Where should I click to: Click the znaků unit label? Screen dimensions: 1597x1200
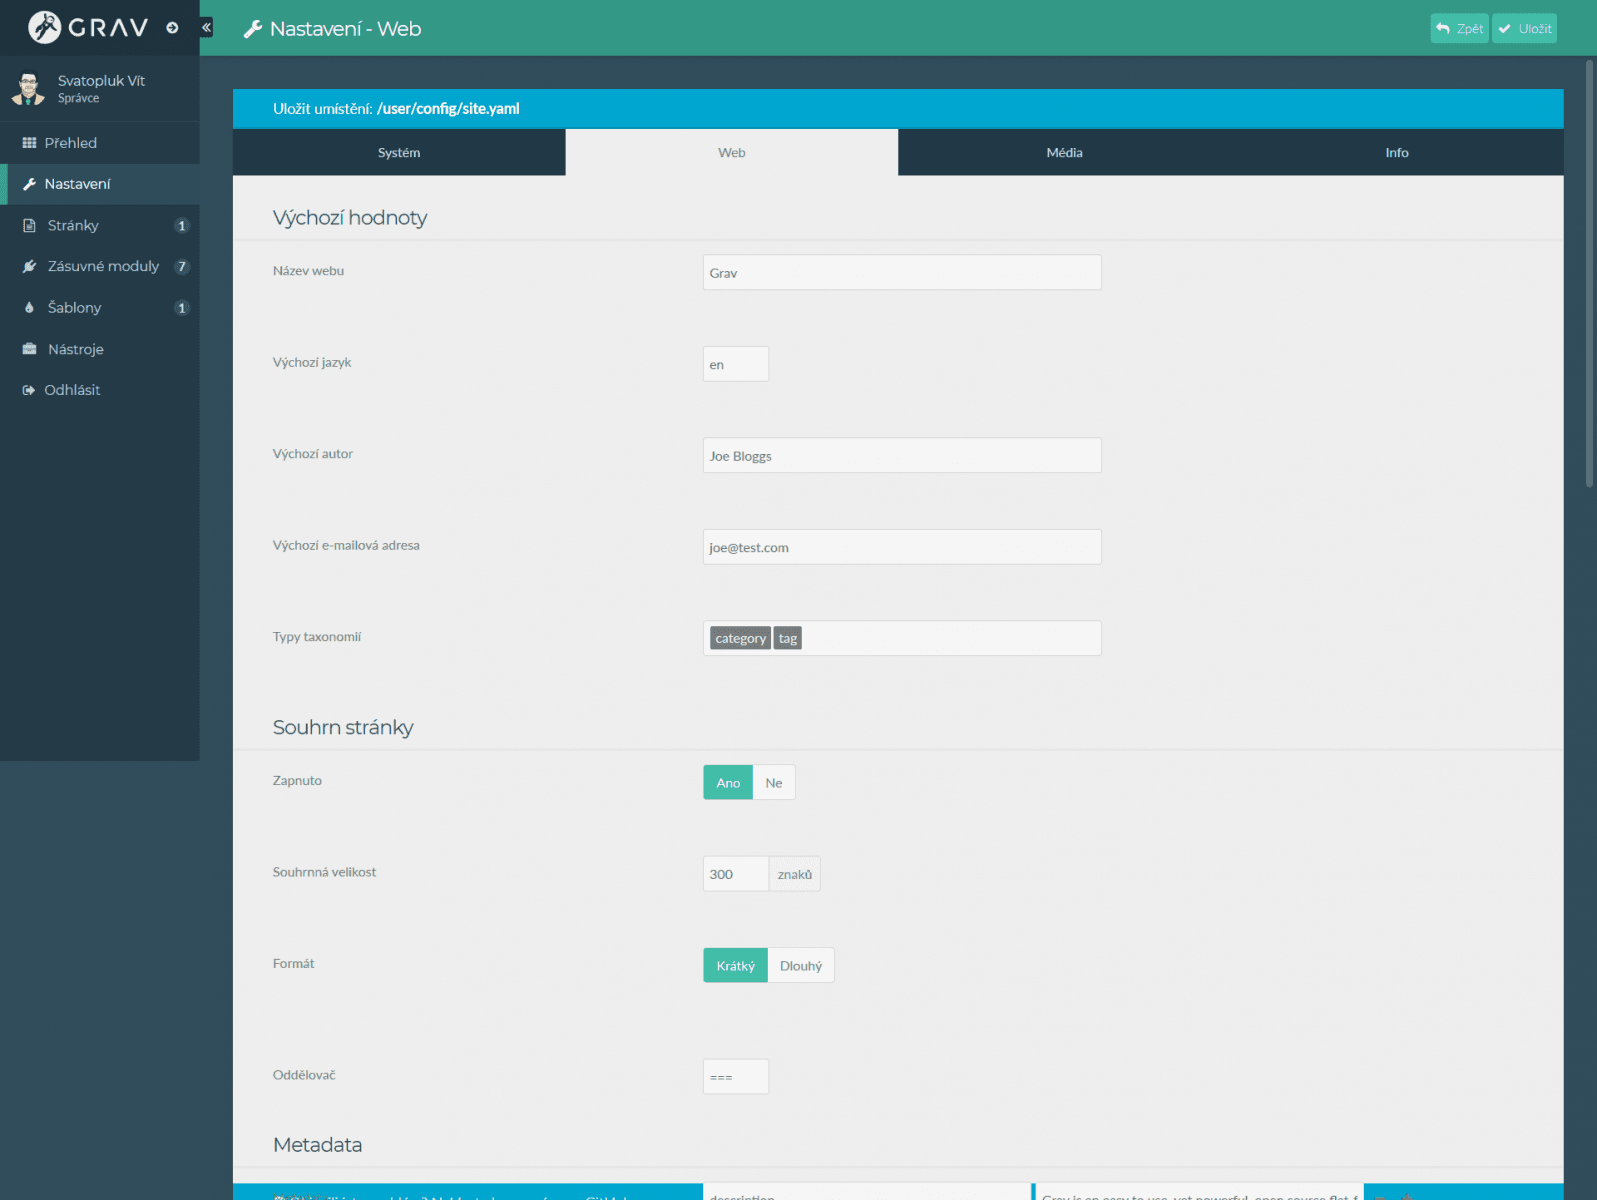(795, 874)
